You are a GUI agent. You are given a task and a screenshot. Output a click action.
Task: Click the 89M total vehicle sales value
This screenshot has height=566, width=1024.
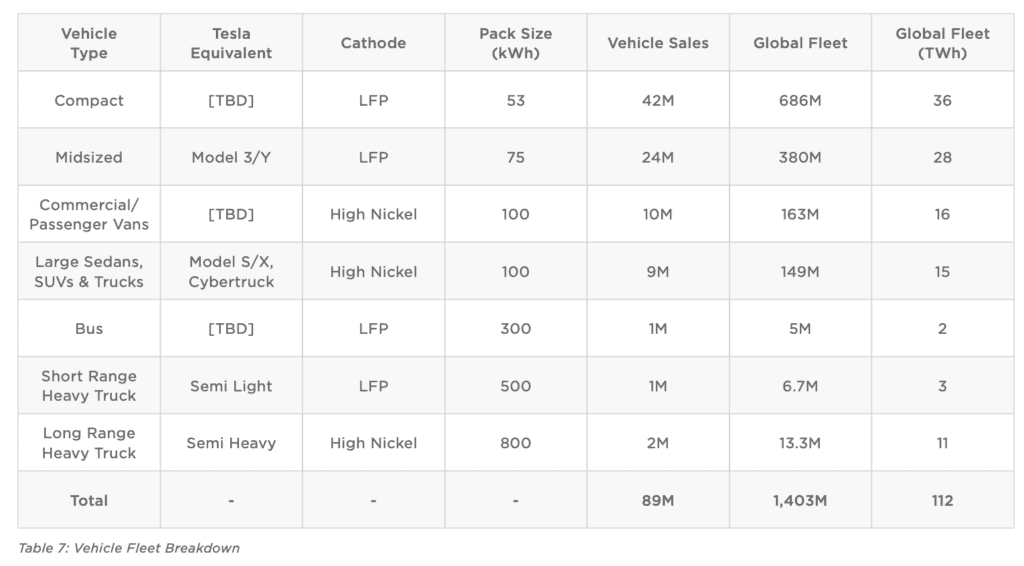658,500
